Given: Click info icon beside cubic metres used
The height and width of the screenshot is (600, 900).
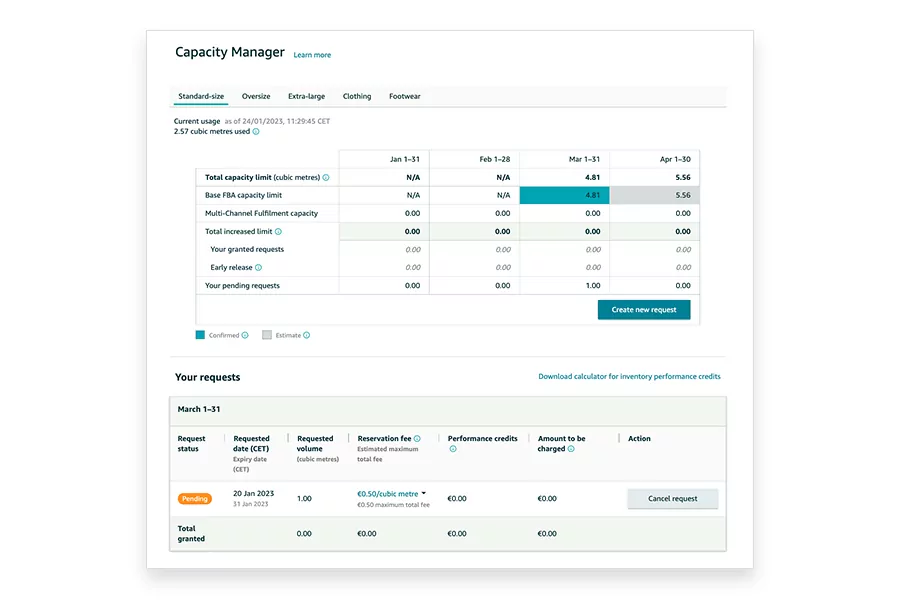Looking at the screenshot, I should (x=256, y=131).
